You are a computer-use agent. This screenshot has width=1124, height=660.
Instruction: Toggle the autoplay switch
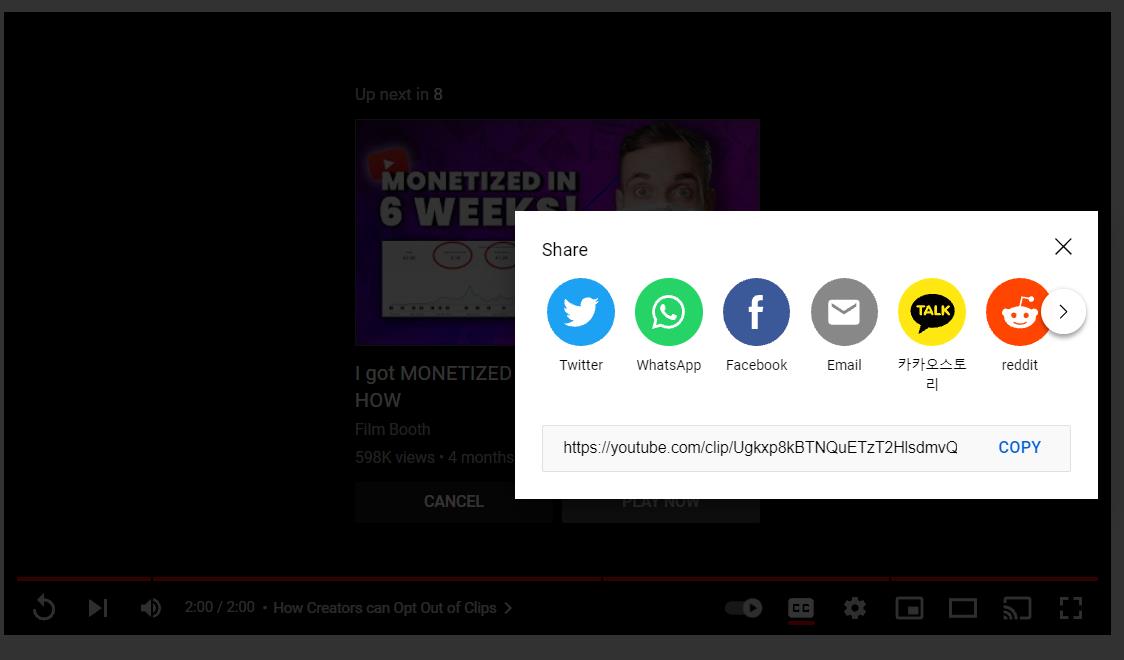pyautogui.click(x=743, y=608)
